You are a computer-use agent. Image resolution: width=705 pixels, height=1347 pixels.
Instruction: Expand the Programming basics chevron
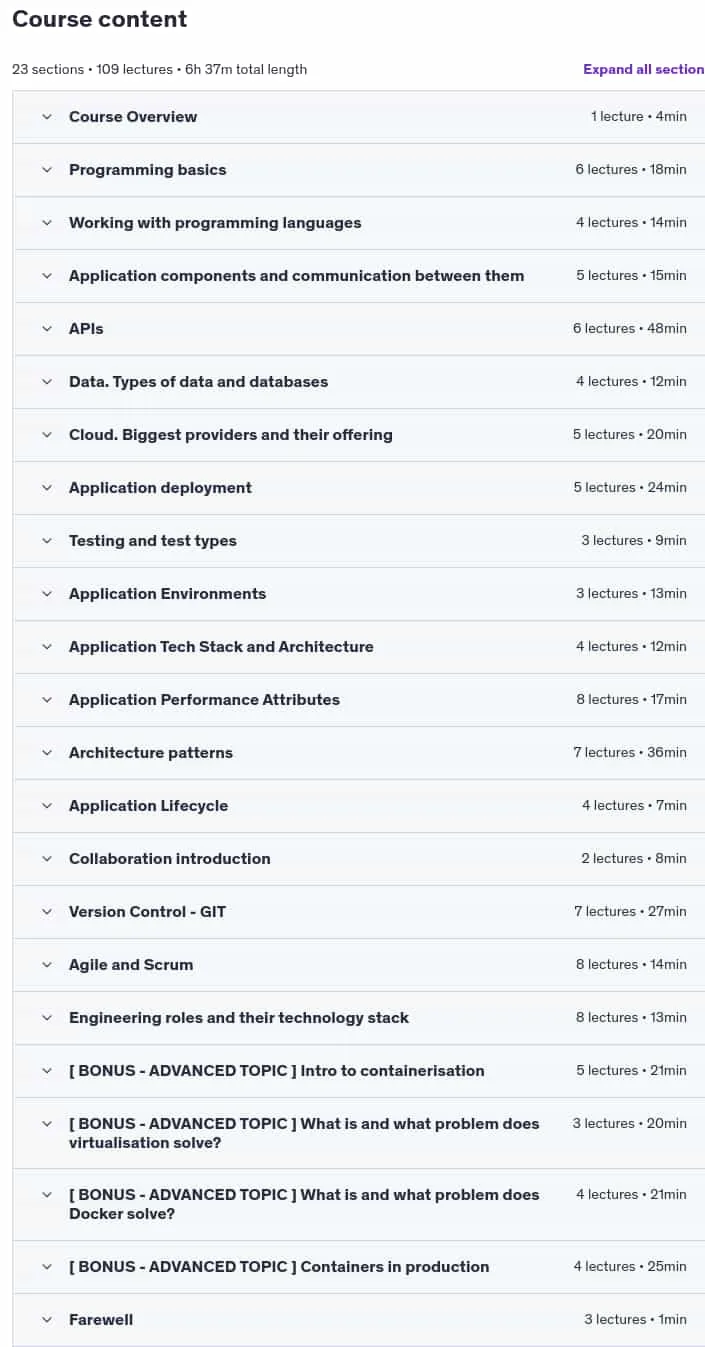(46, 170)
